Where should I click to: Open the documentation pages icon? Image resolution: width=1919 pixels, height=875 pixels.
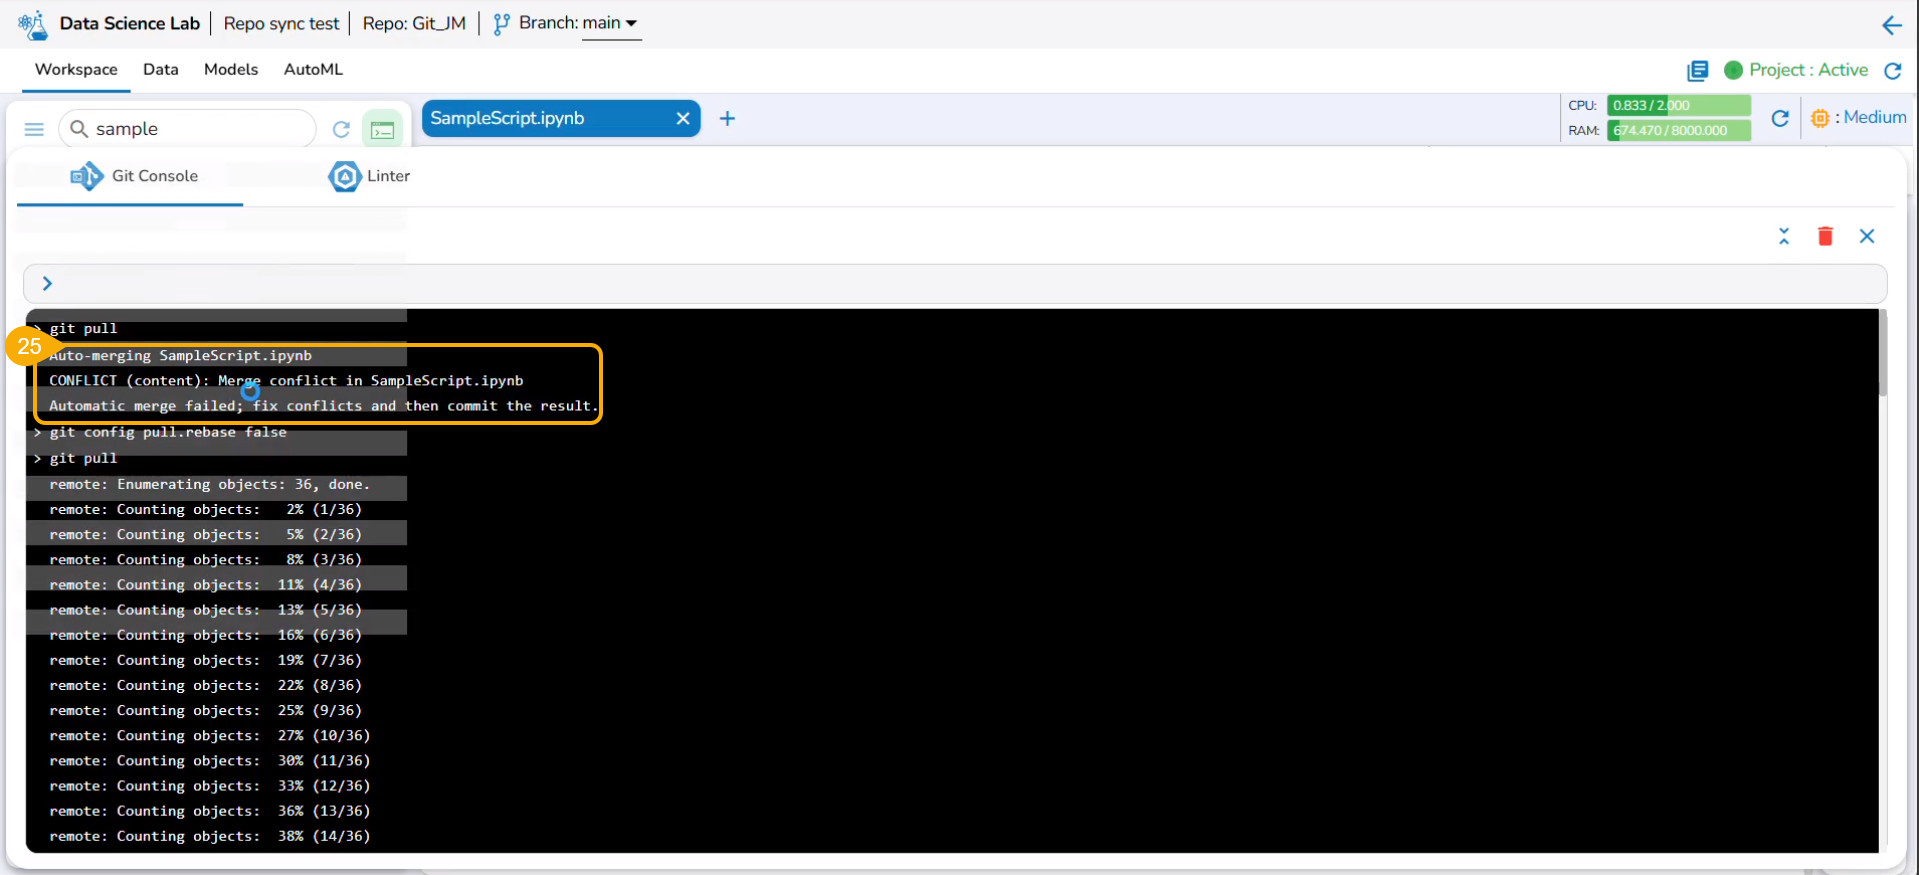[x=1697, y=70]
